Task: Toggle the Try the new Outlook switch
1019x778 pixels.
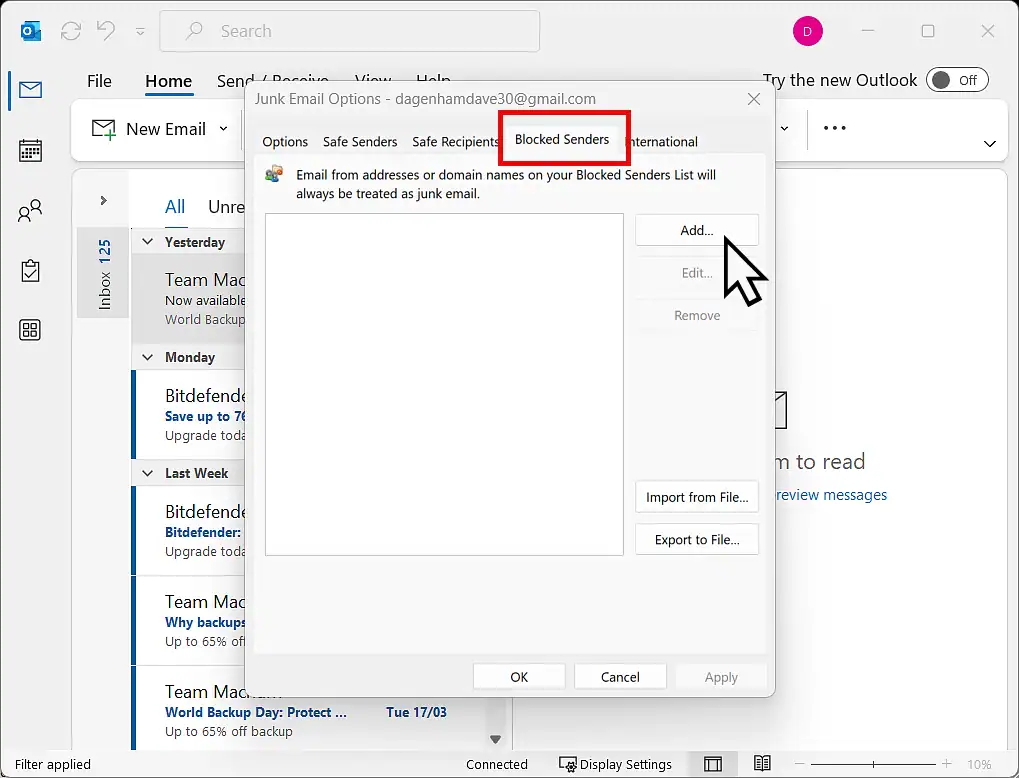Action: click(957, 79)
